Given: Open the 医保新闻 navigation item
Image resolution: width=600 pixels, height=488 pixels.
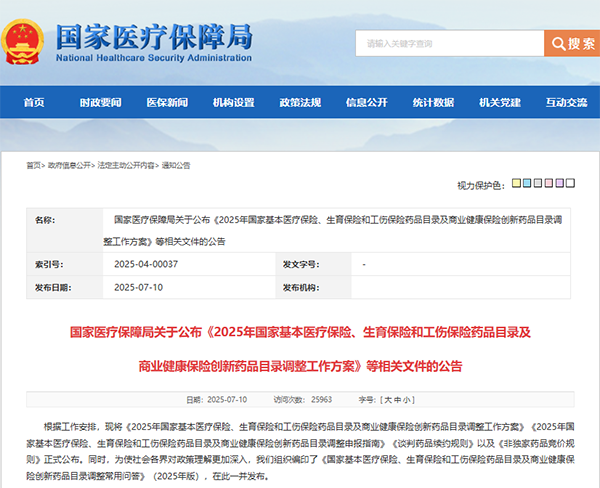Looking at the screenshot, I should 167,102.
